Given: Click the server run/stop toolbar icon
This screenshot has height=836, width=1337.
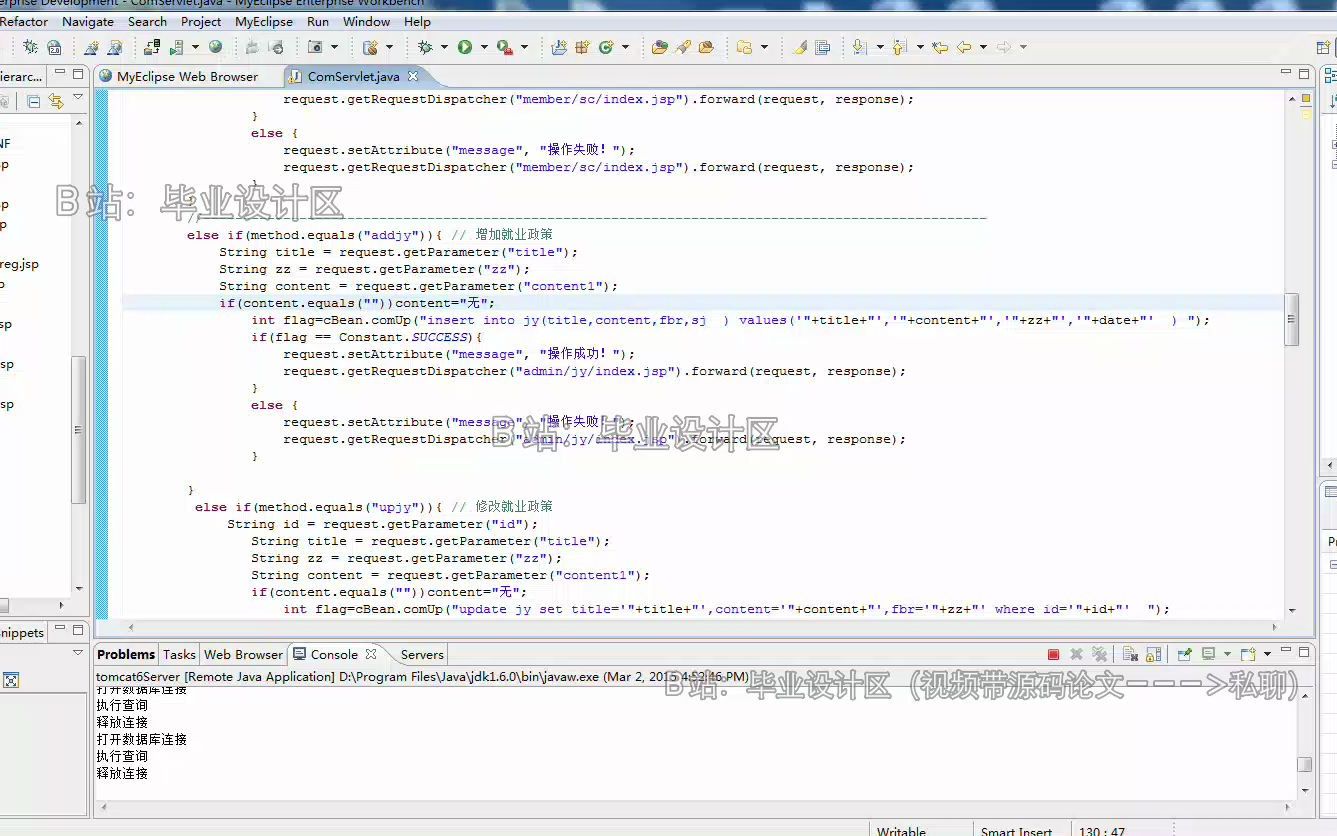Looking at the screenshot, I should [x=177, y=47].
